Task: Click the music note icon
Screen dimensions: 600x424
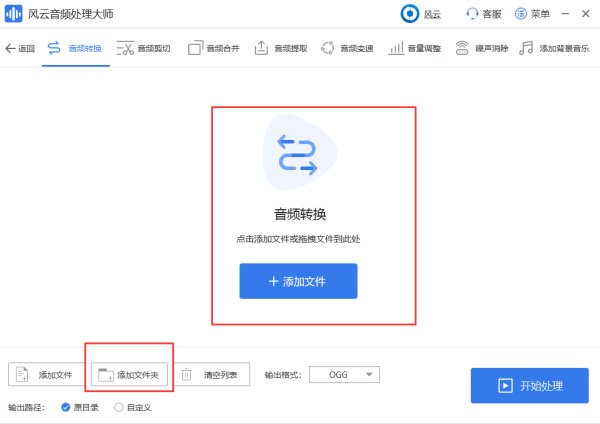Action: pyautogui.click(x=526, y=48)
